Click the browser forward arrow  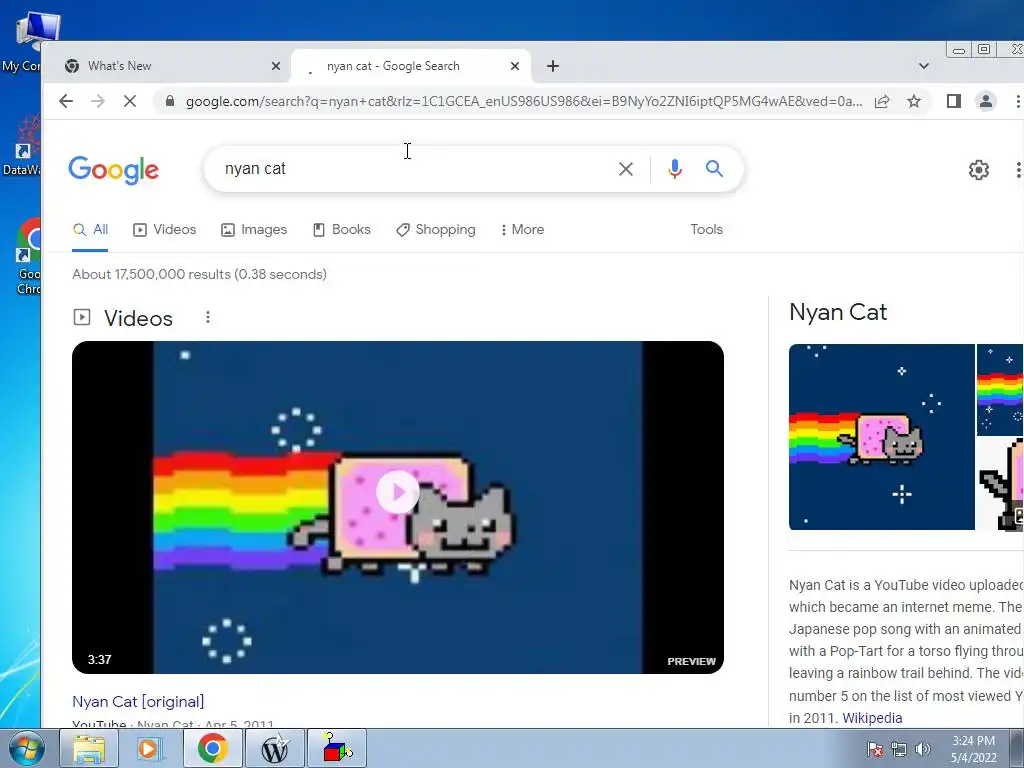98,101
